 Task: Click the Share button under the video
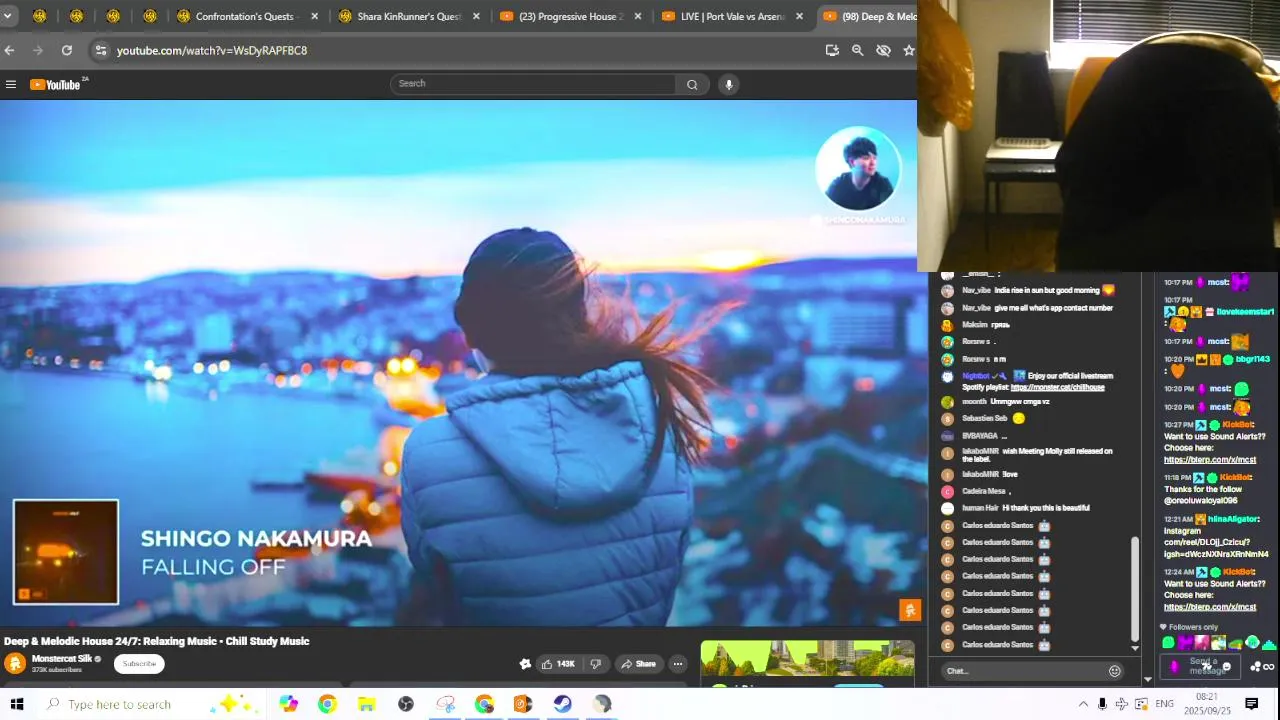tap(638, 664)
